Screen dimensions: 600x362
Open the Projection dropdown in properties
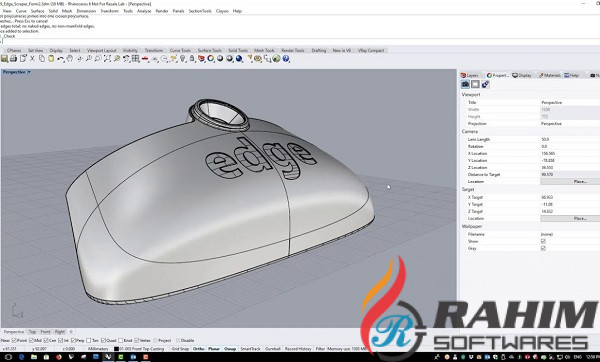[x=570, y=124]
